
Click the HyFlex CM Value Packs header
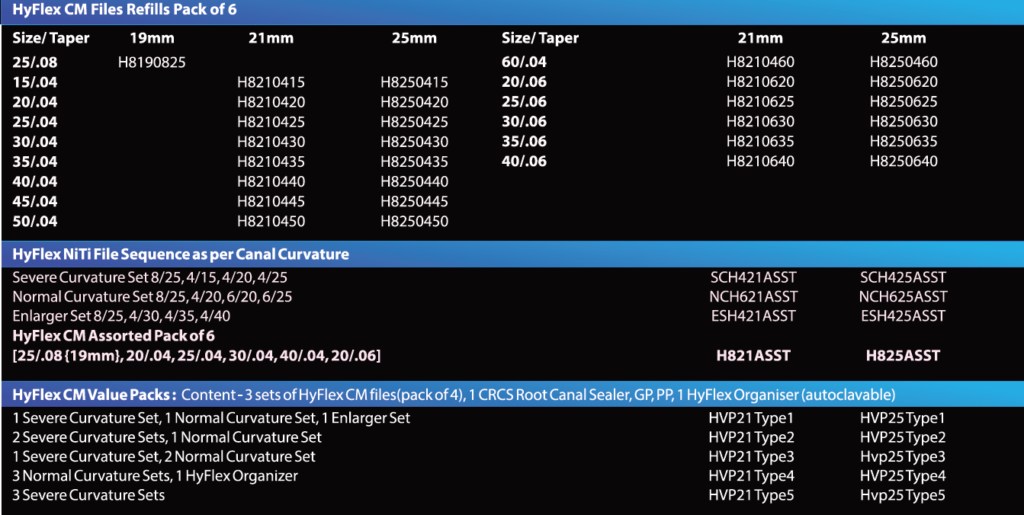95,394
